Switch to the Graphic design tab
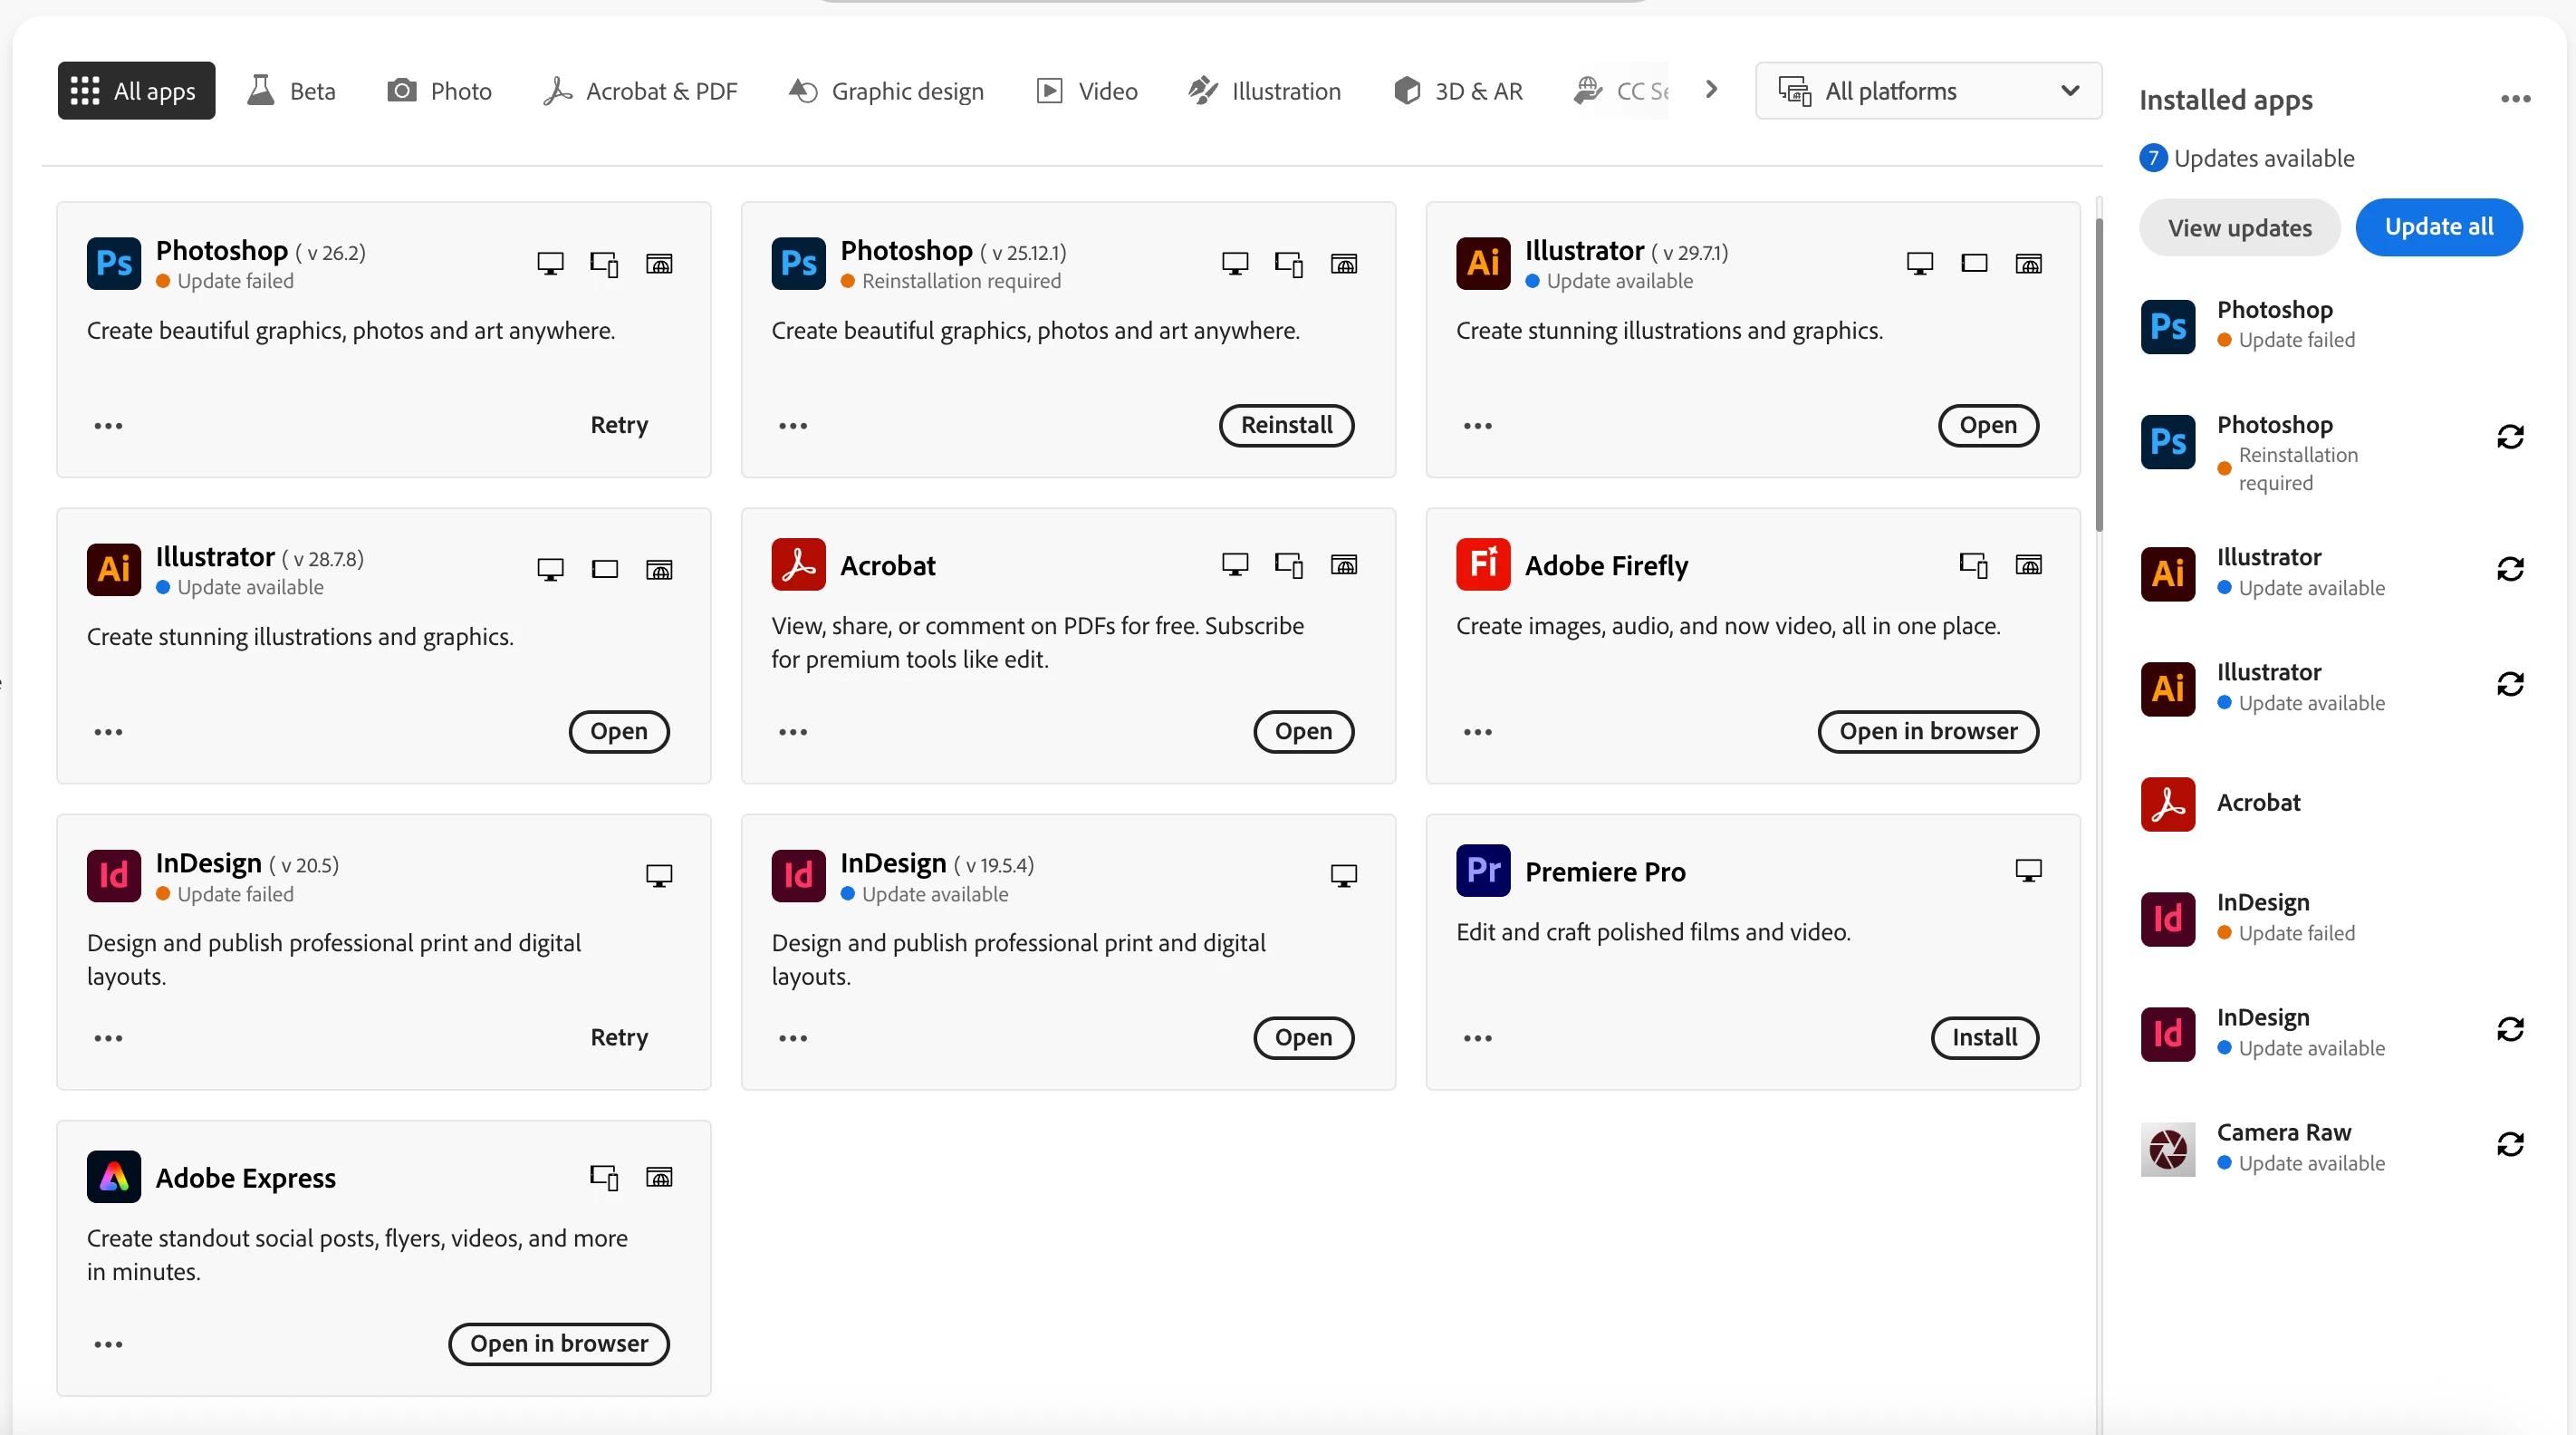Viewport: 2576px width, 1435px height. tap(886, 91)
